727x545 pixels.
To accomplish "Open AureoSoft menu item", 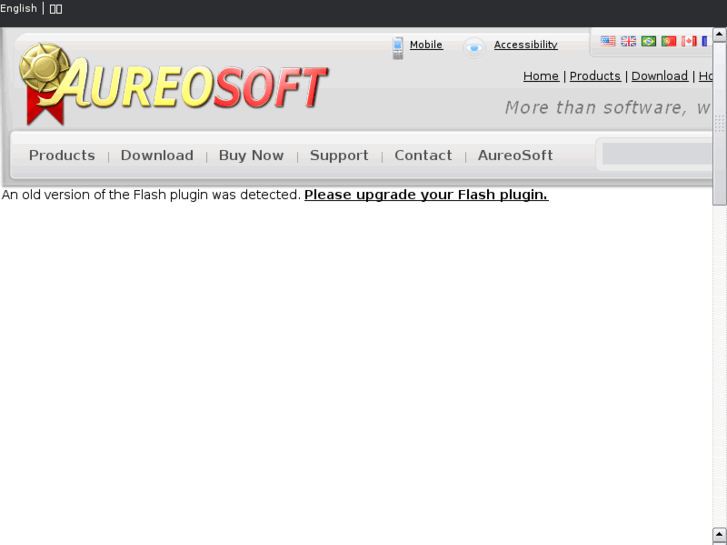I will [515, 155].
